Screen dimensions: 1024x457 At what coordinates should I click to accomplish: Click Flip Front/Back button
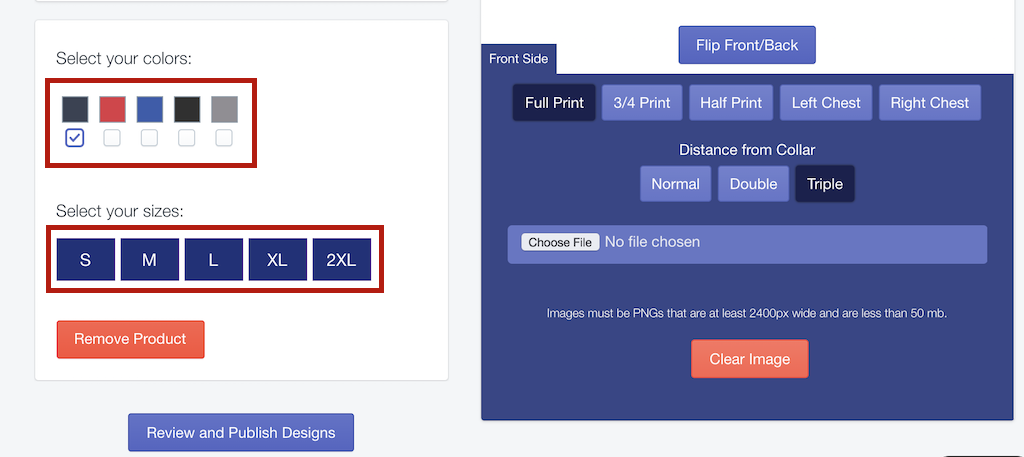click(747, 45)
